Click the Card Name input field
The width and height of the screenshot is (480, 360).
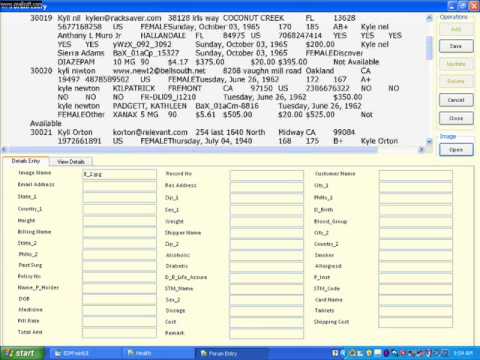pyautogui.click(x=415, y=300)
